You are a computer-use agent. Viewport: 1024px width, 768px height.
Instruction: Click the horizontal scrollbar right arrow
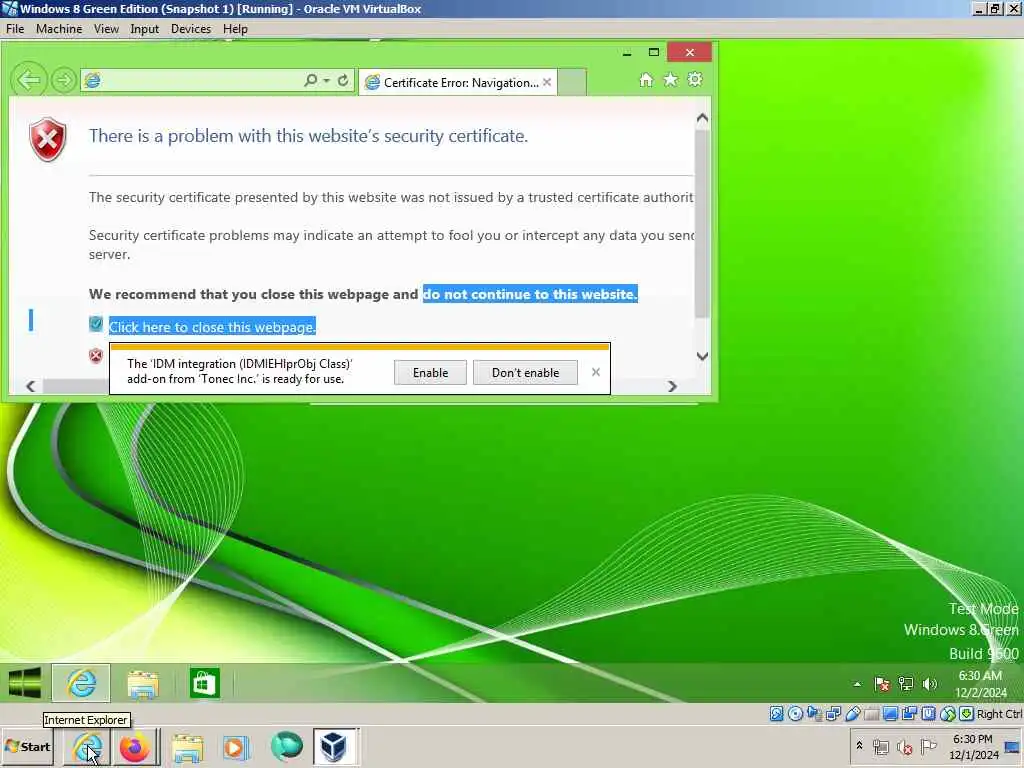[x=672, y=386]
